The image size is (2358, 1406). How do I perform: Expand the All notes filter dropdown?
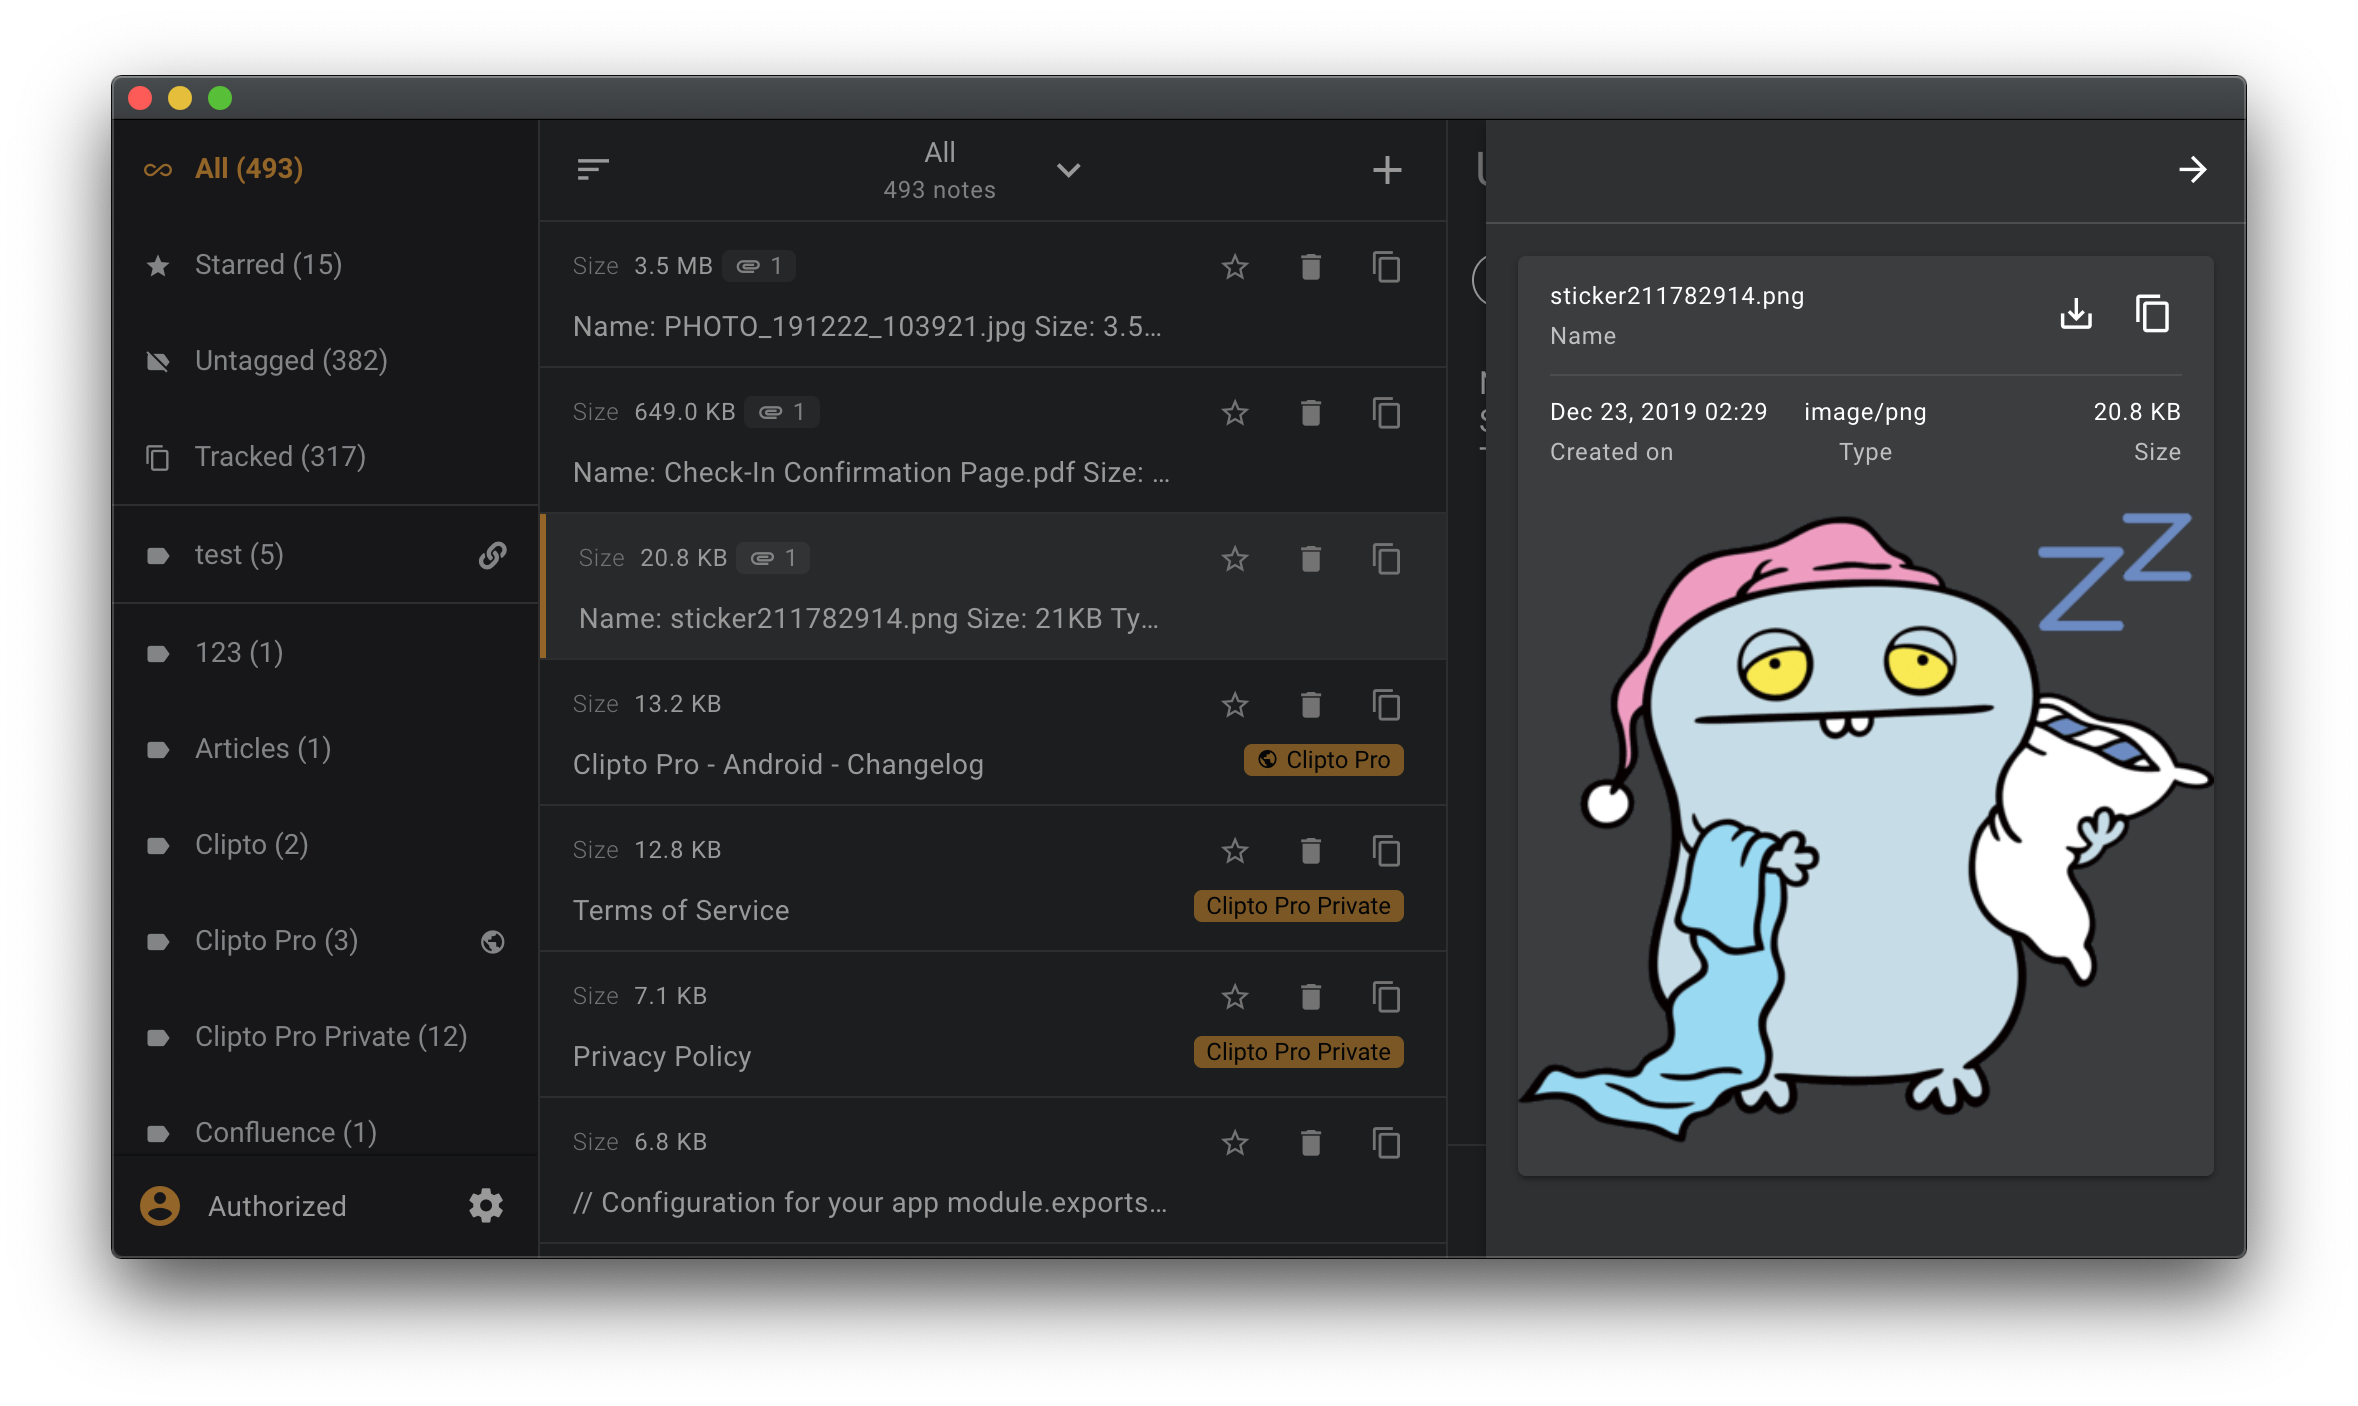coord(1068,170)
